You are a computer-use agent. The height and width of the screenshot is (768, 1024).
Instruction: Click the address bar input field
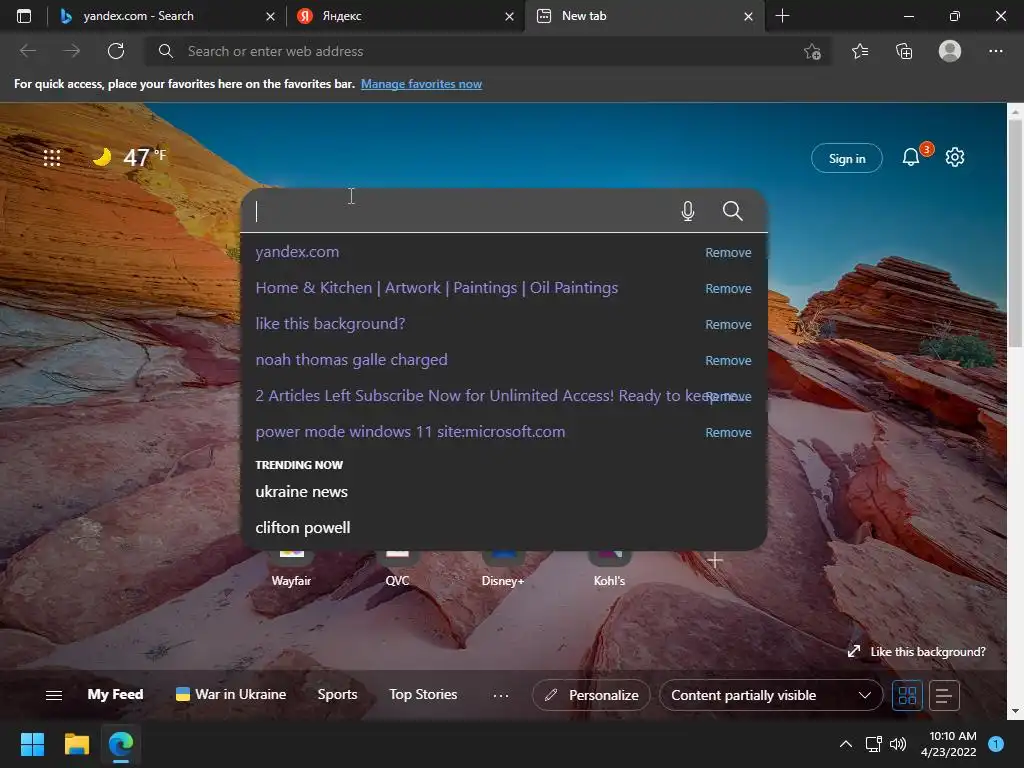(490, 51)
